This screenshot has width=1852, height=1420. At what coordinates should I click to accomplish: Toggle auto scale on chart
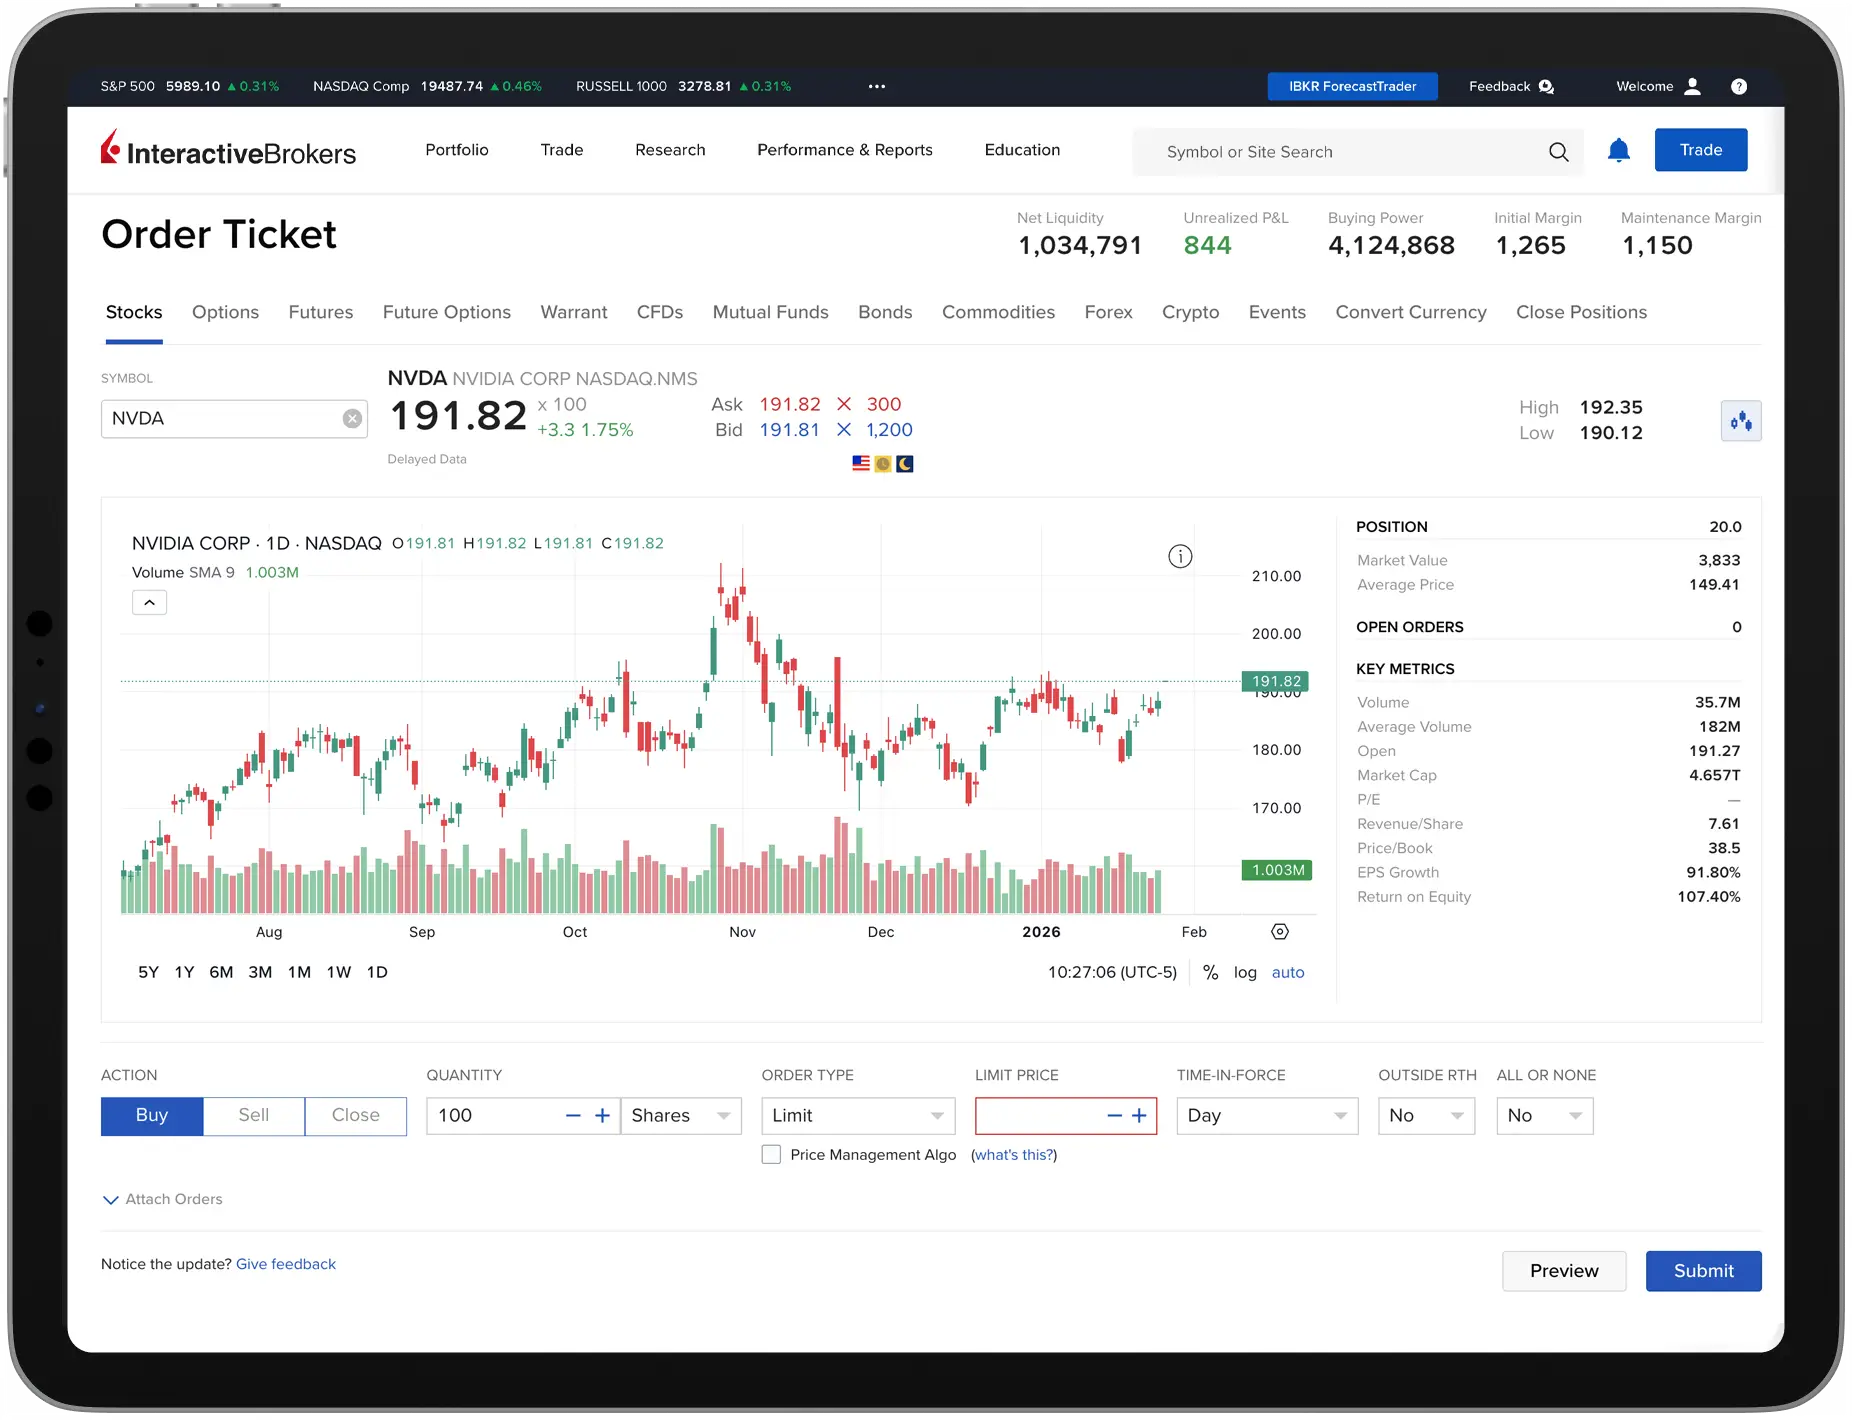coord(1288,973)
